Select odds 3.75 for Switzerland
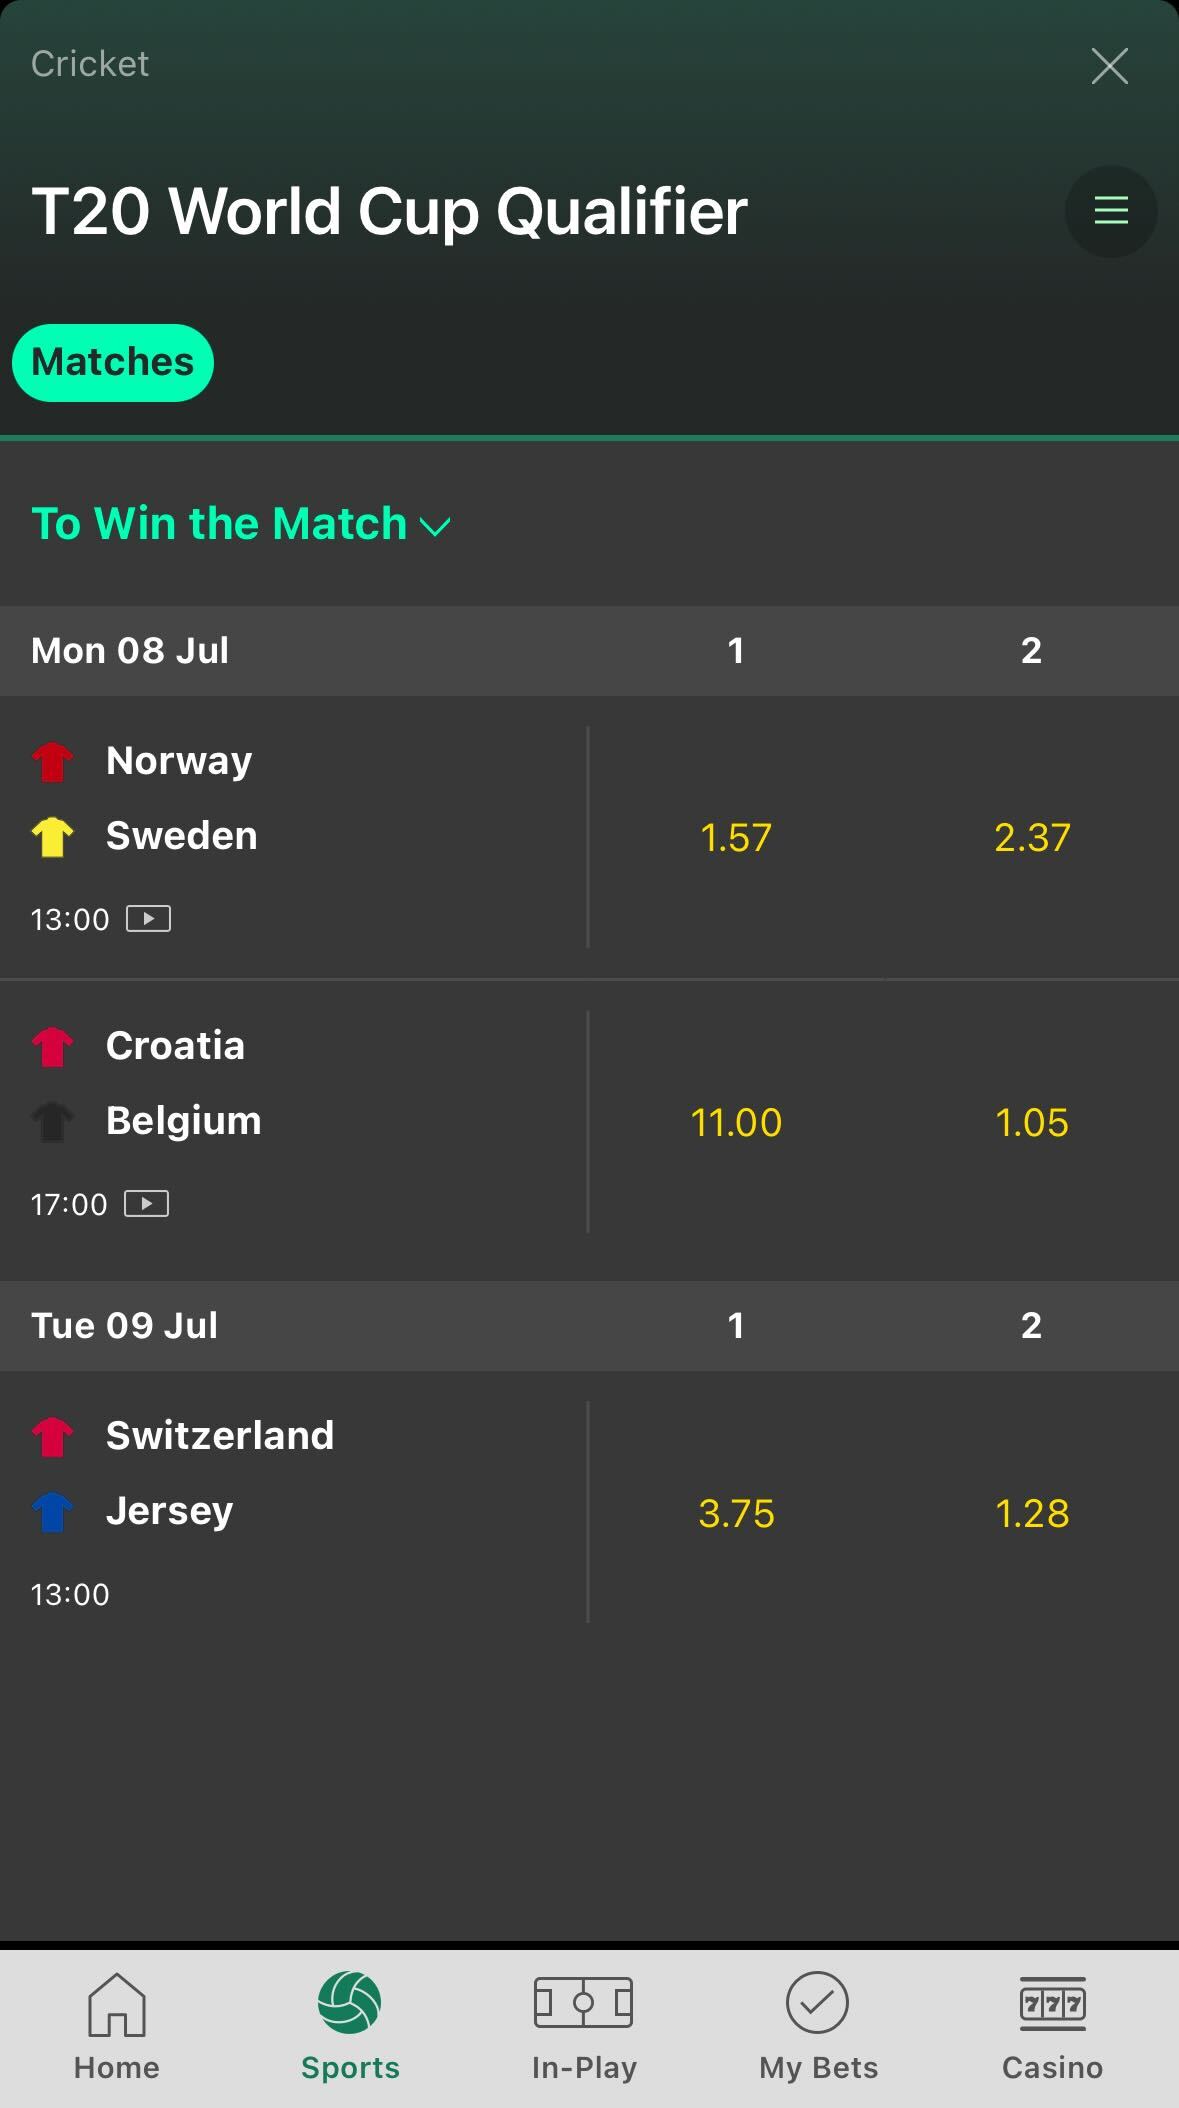Screen dimensions: 1179x2108 [736, 1513]
